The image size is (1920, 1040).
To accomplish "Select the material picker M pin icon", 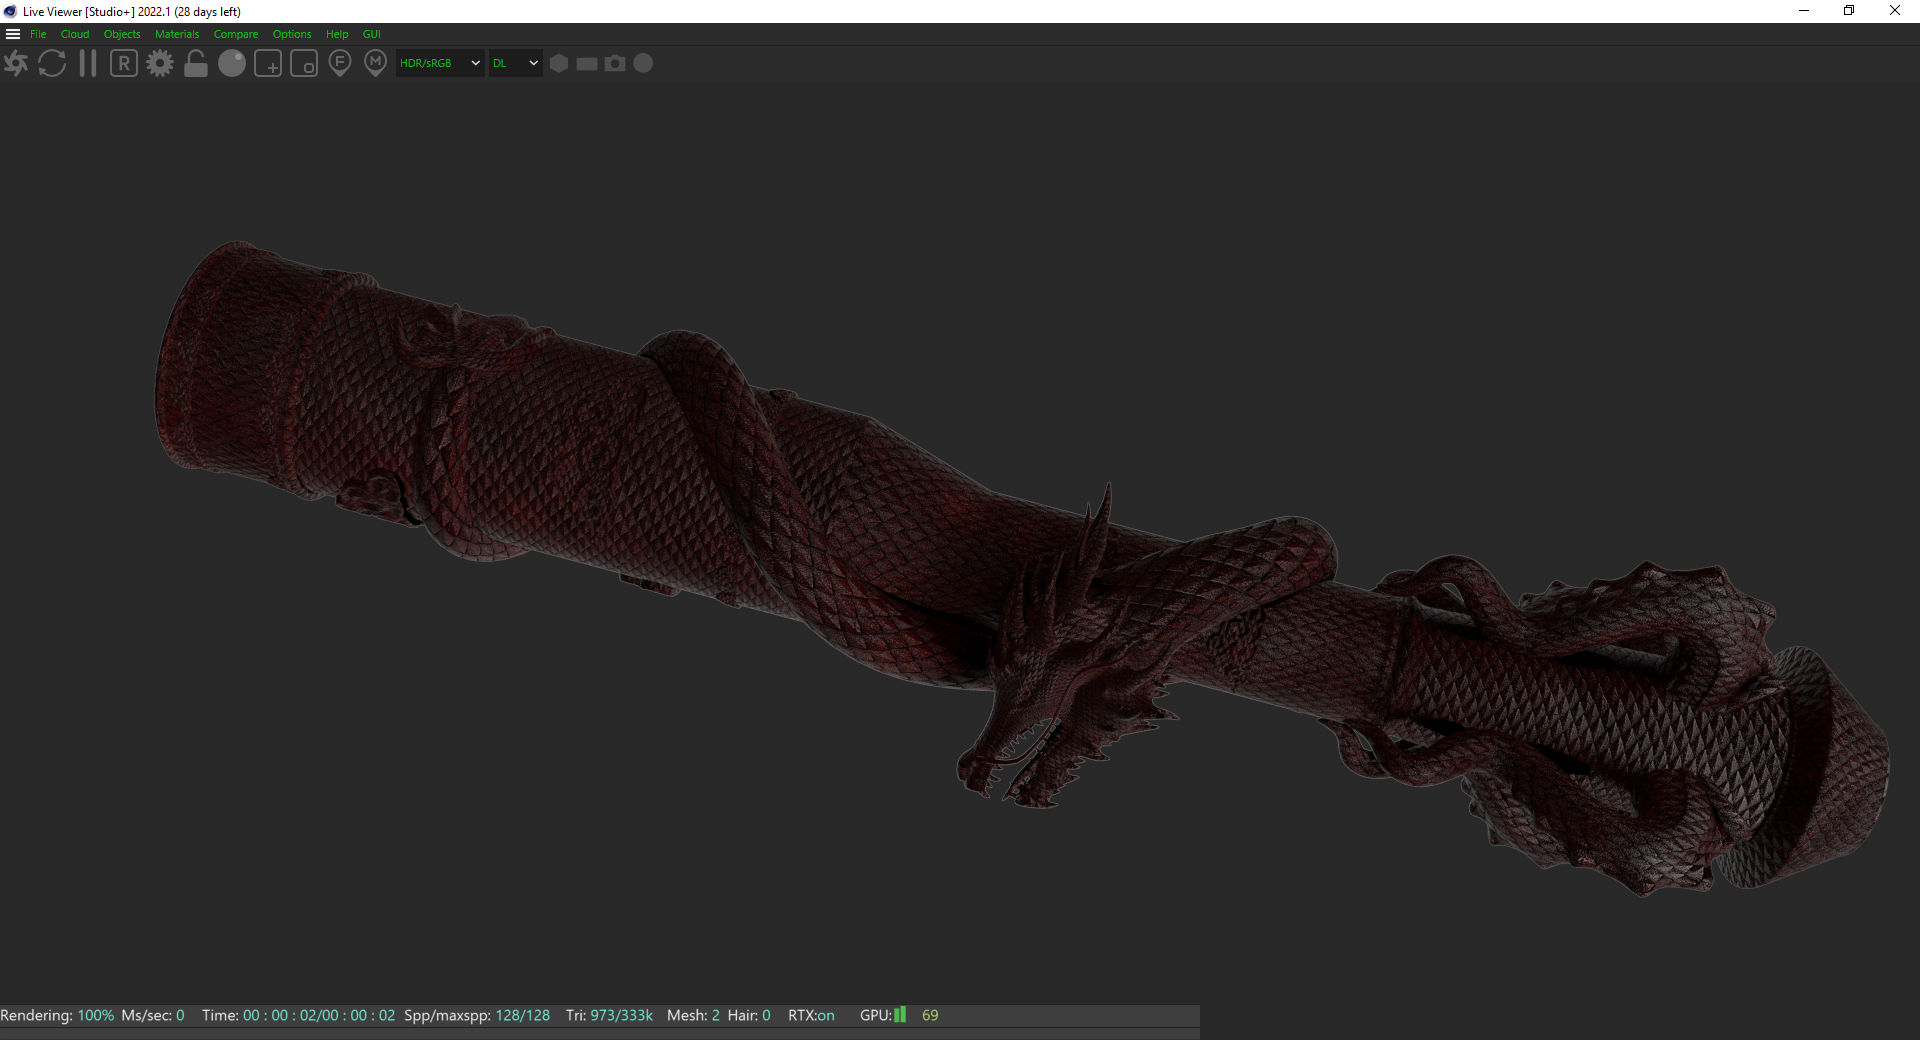I will tap(376, 64).
